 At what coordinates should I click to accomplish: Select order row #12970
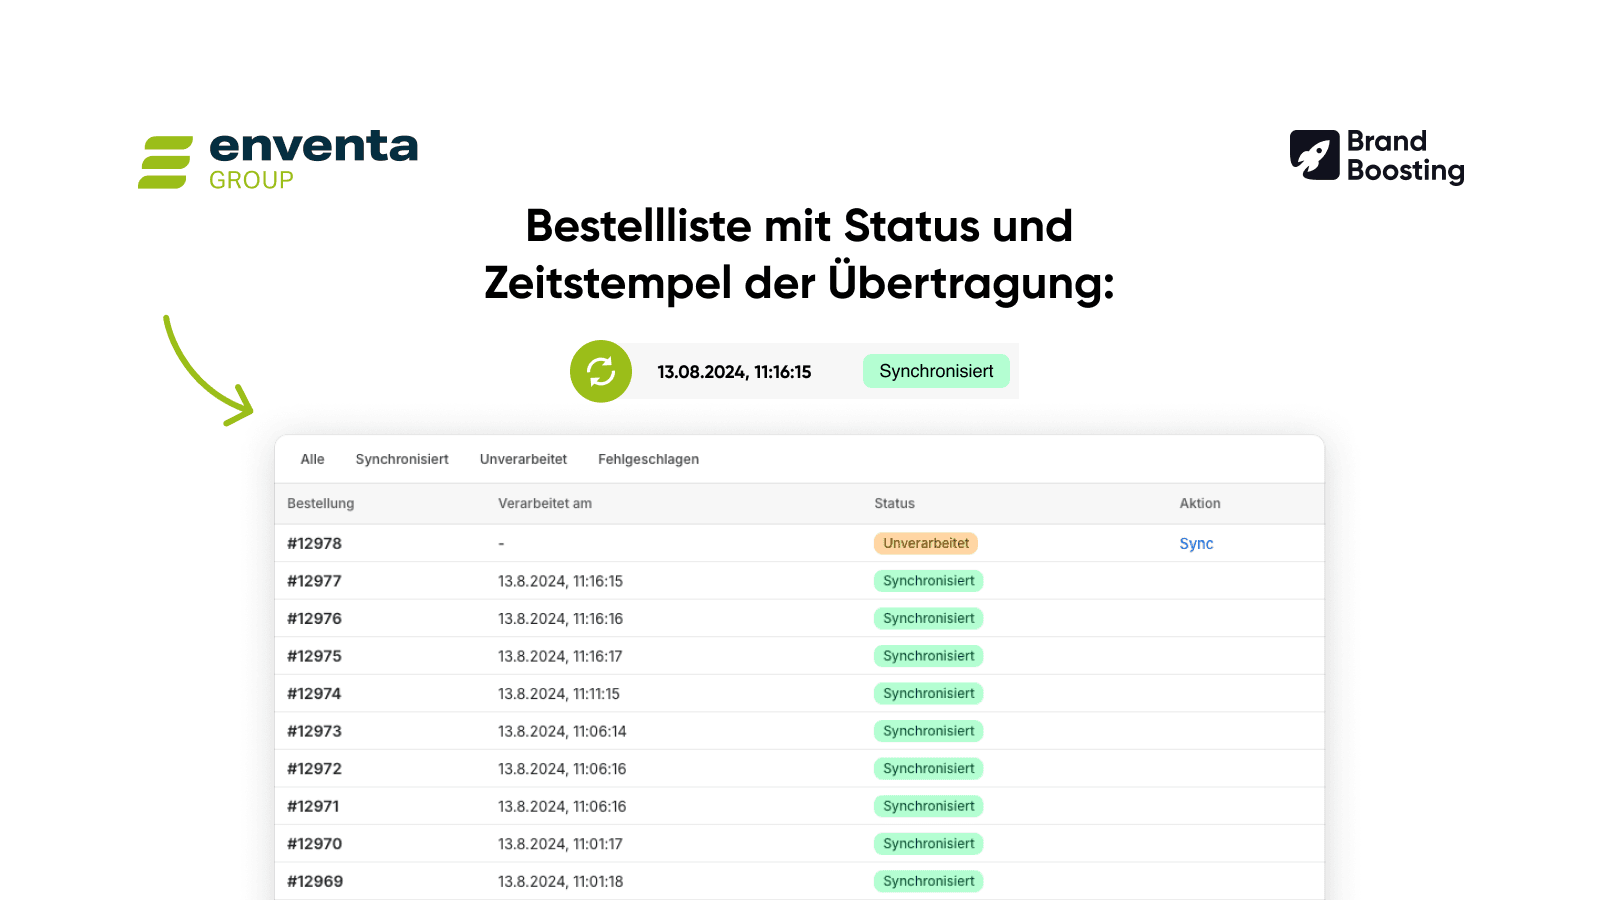click(x=315, y=843)
